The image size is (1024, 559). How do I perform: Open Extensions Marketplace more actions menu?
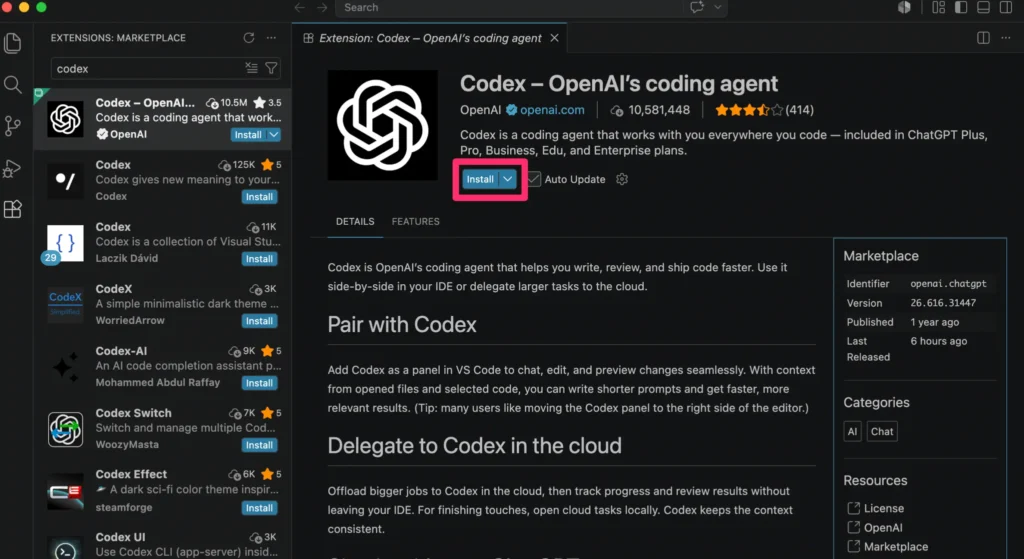pyautogui.click(x=271, y=38)
